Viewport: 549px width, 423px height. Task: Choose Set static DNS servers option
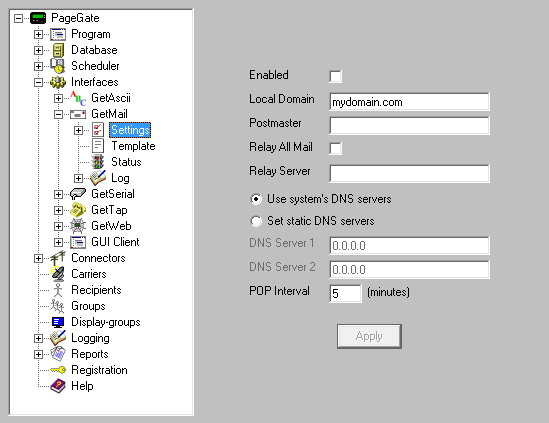256,221
